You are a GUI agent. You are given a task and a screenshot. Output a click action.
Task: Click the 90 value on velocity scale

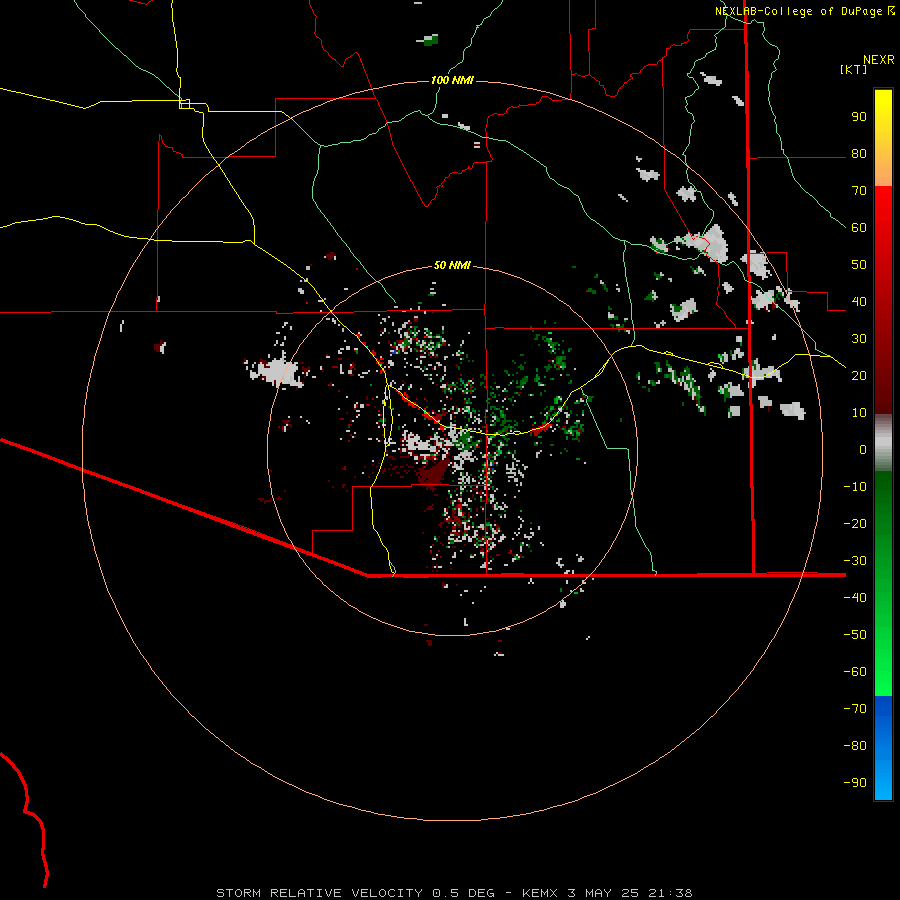pos(859,117)
